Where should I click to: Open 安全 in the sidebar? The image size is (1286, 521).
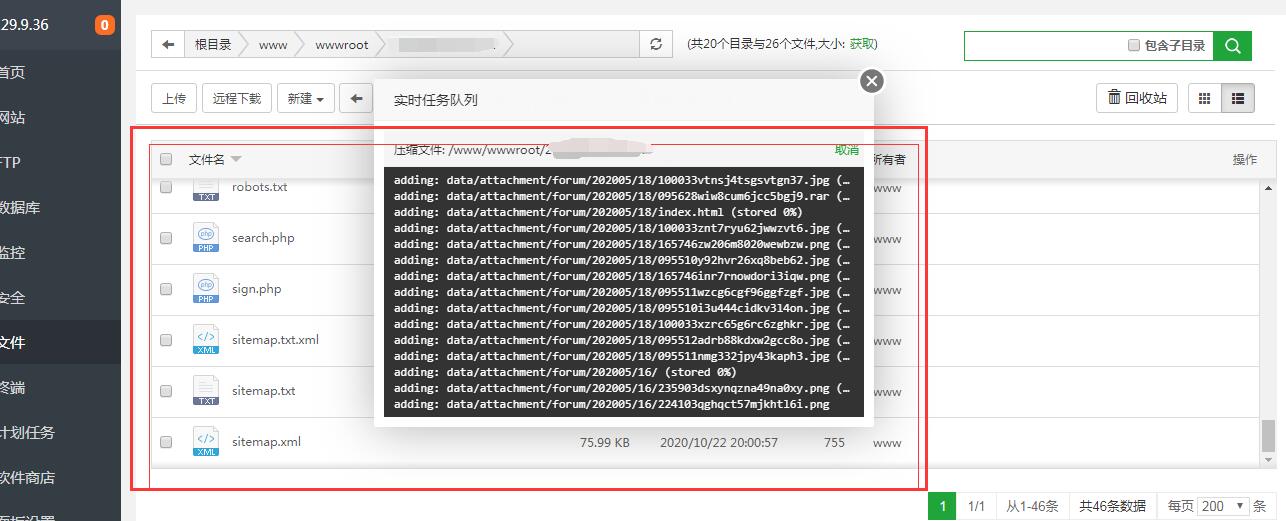coord(12,298)
